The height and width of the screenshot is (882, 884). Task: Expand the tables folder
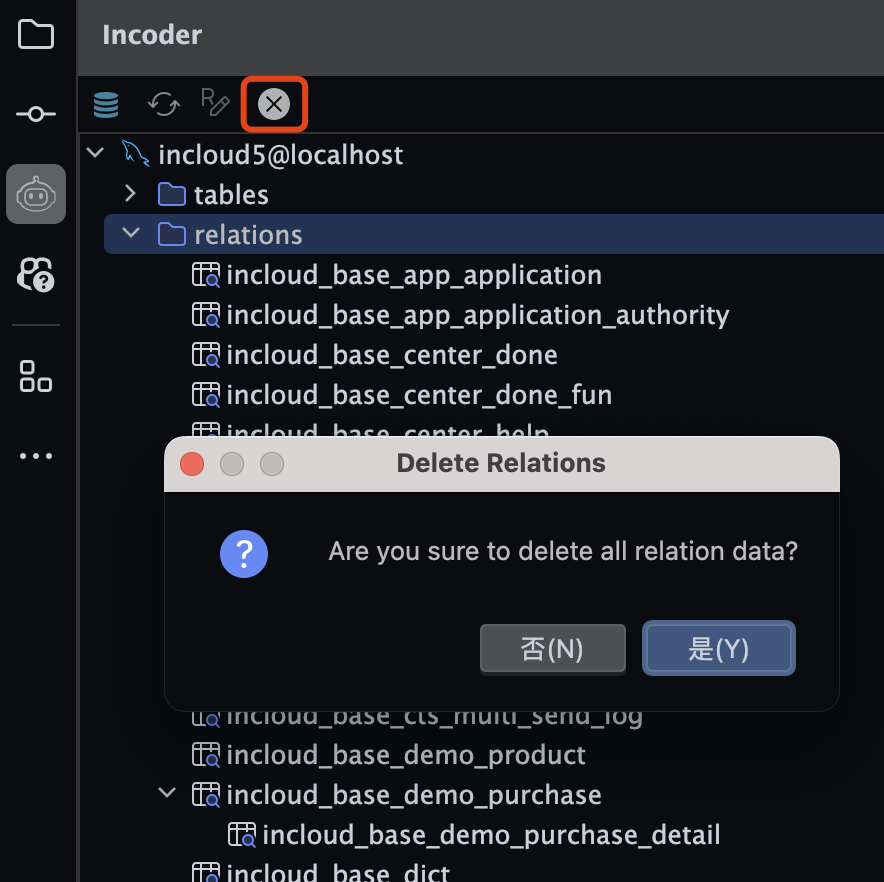point(130,193)
